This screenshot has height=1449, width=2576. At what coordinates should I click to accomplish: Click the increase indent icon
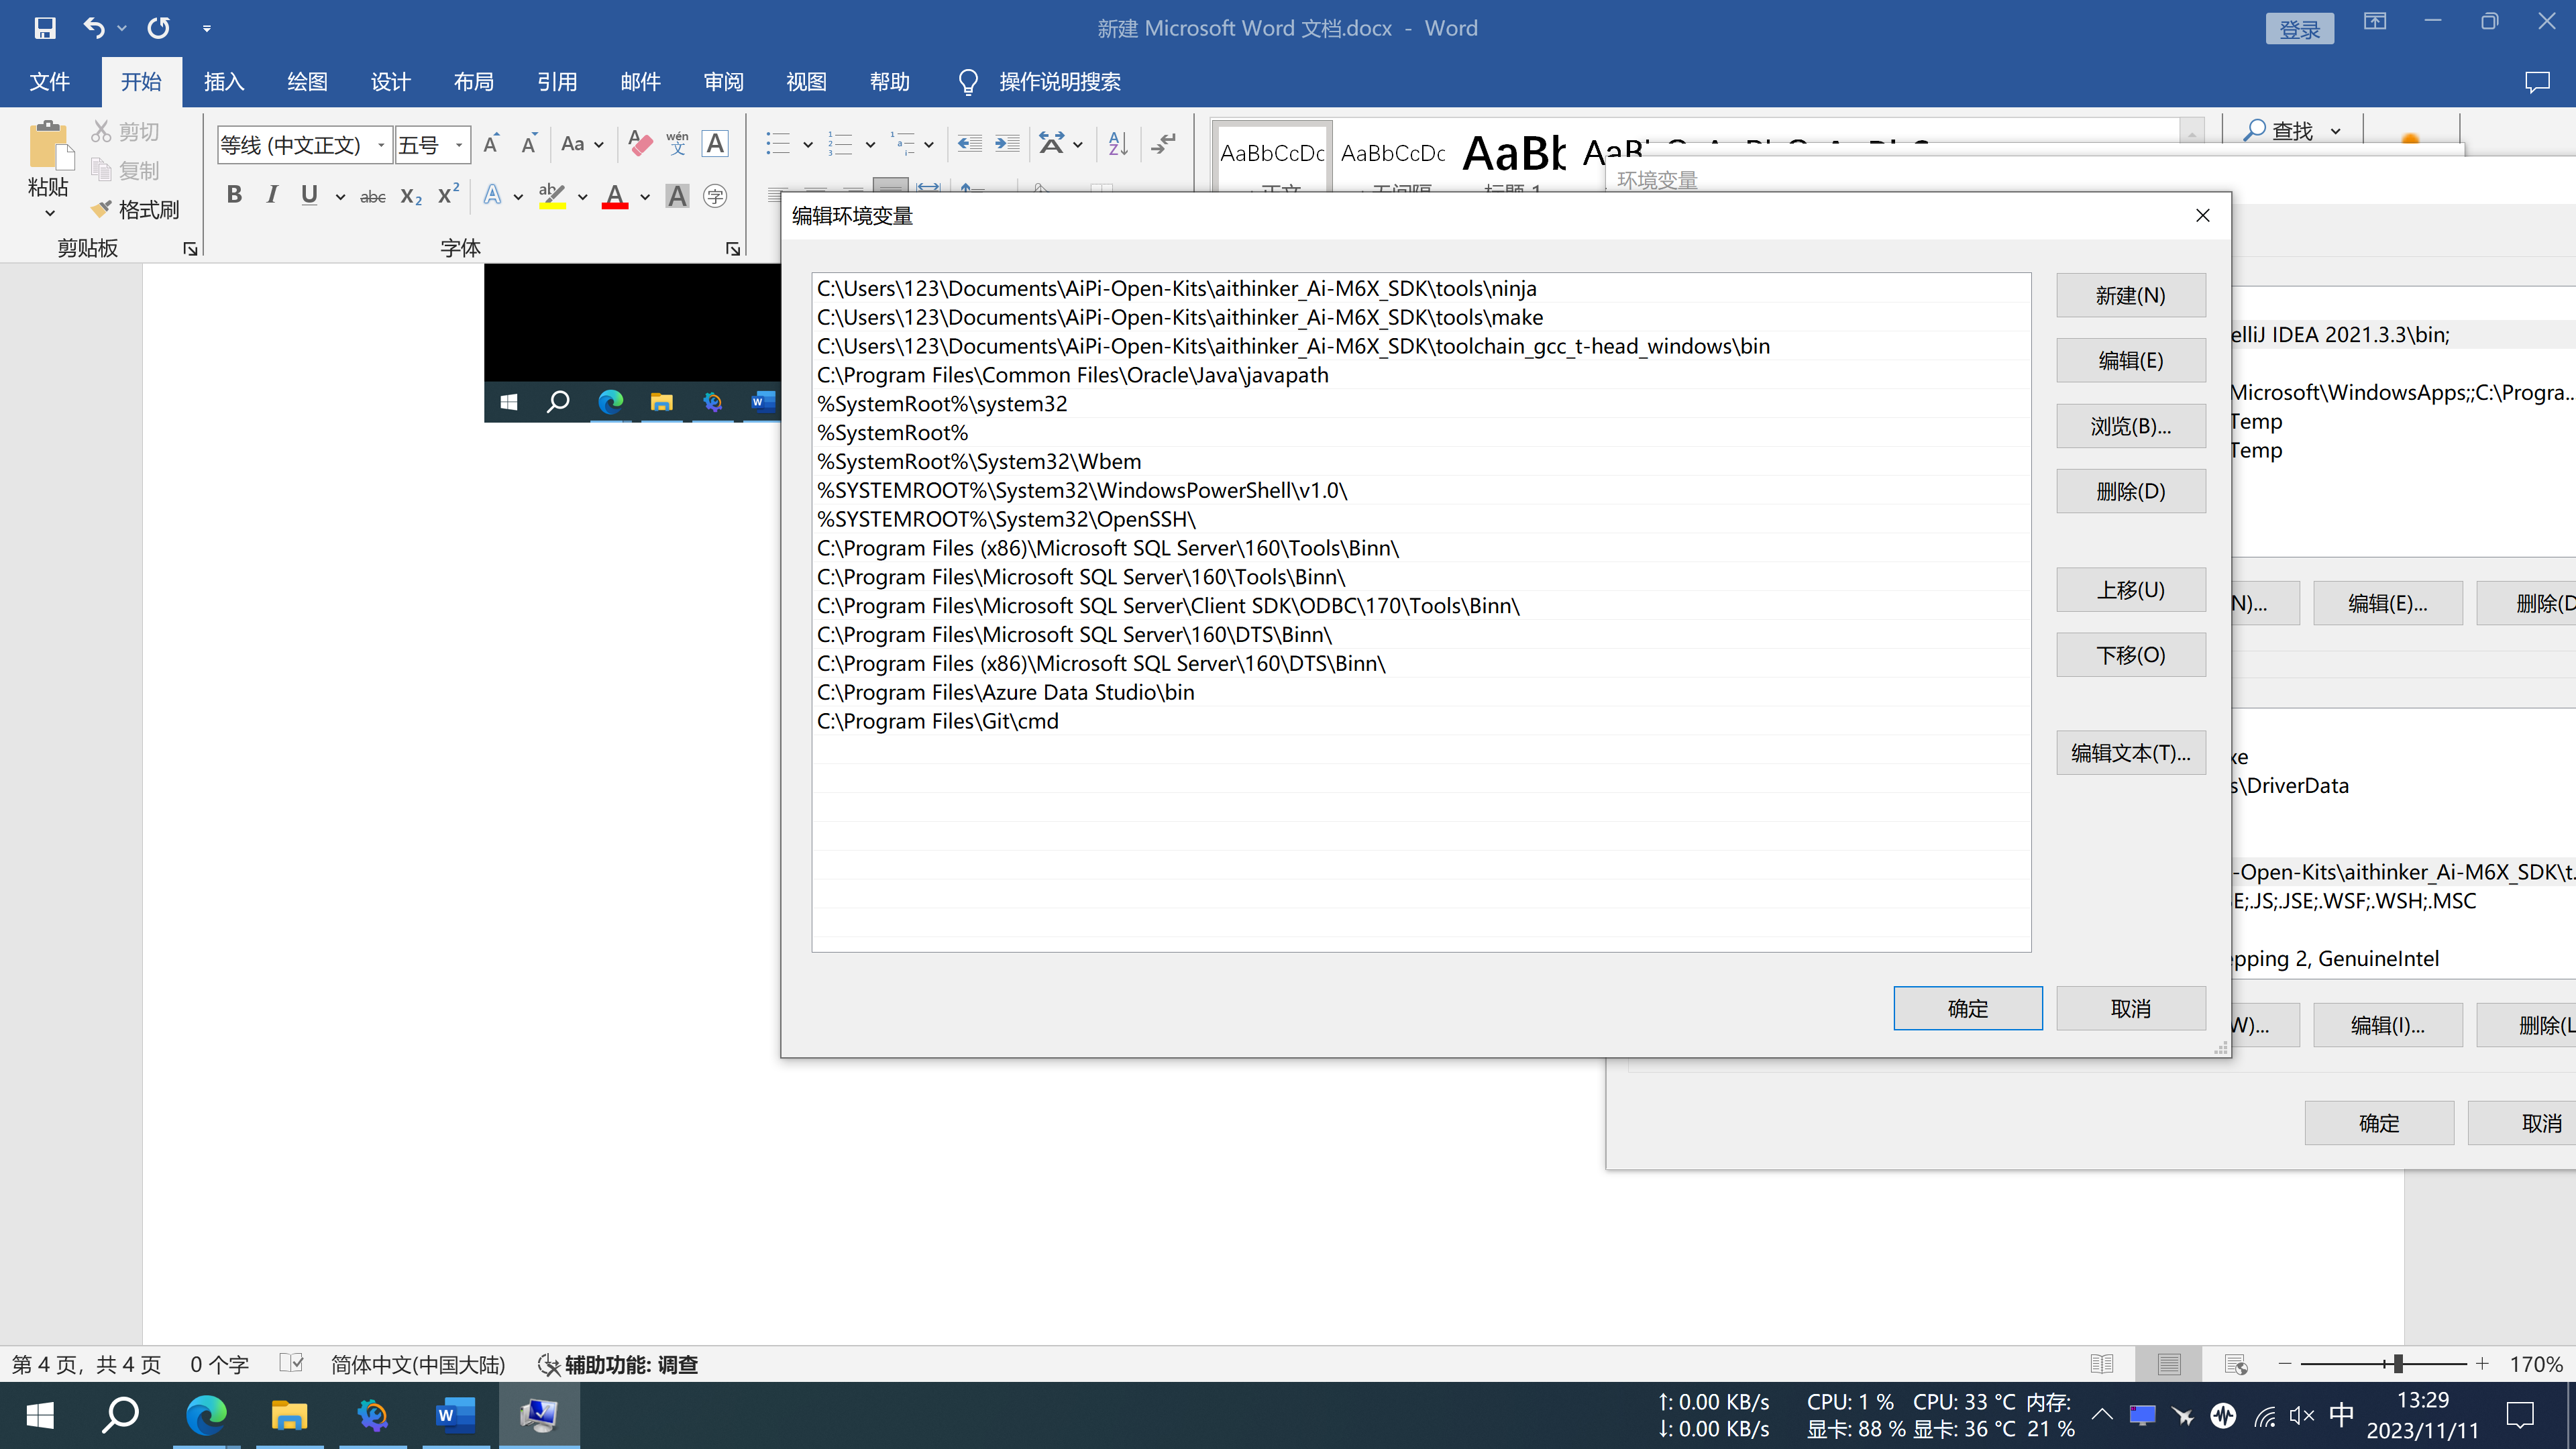pyautogui.click(x=1007, y=144)
